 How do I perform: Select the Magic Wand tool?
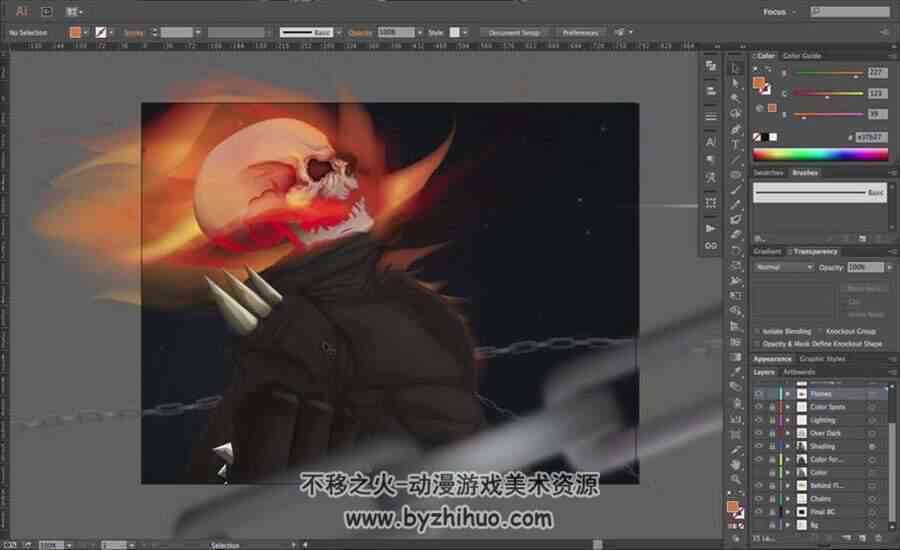click(x=735, y=98)
